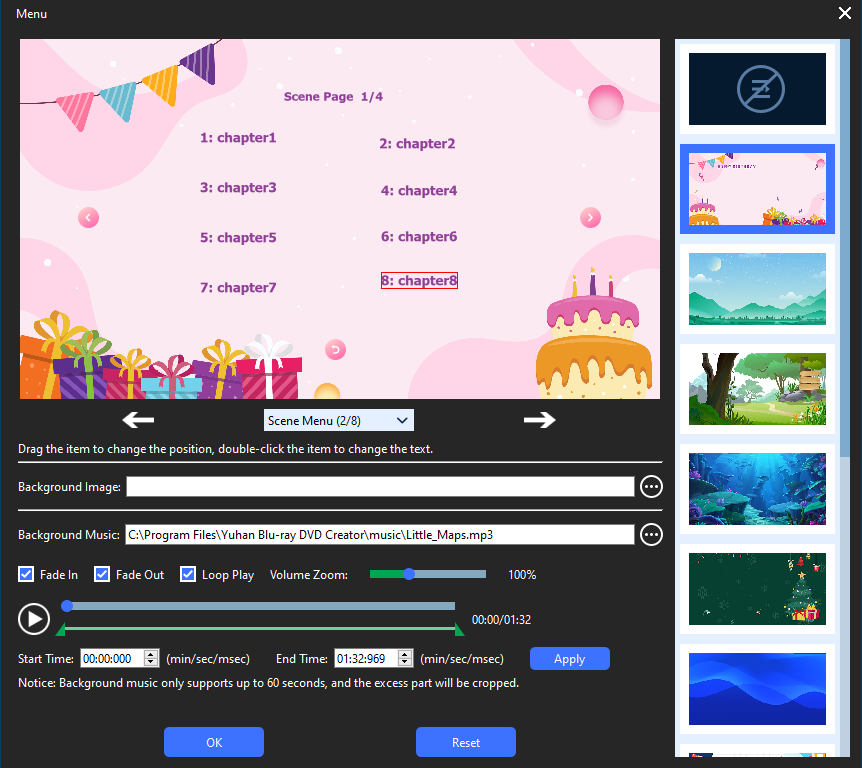Click the left arrow to go to previous menu

click(138, 420)
